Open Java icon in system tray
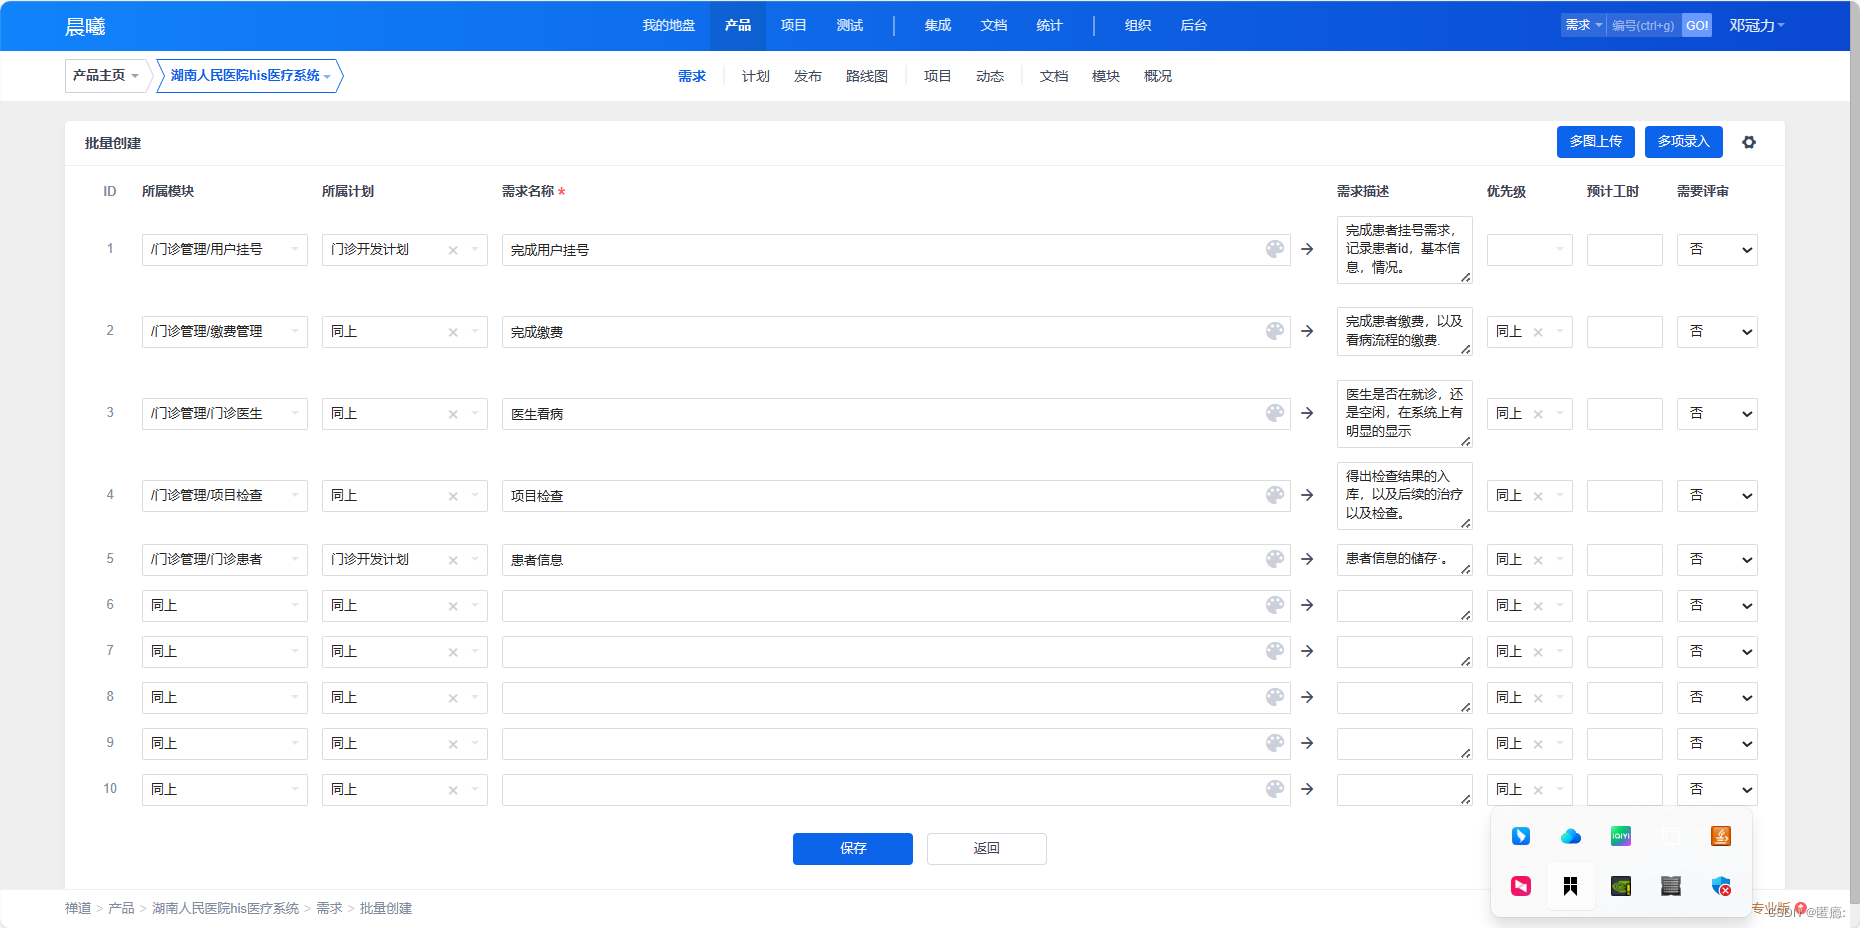This screenshot has width=1860, height=928. click(x=1721, y=836)
